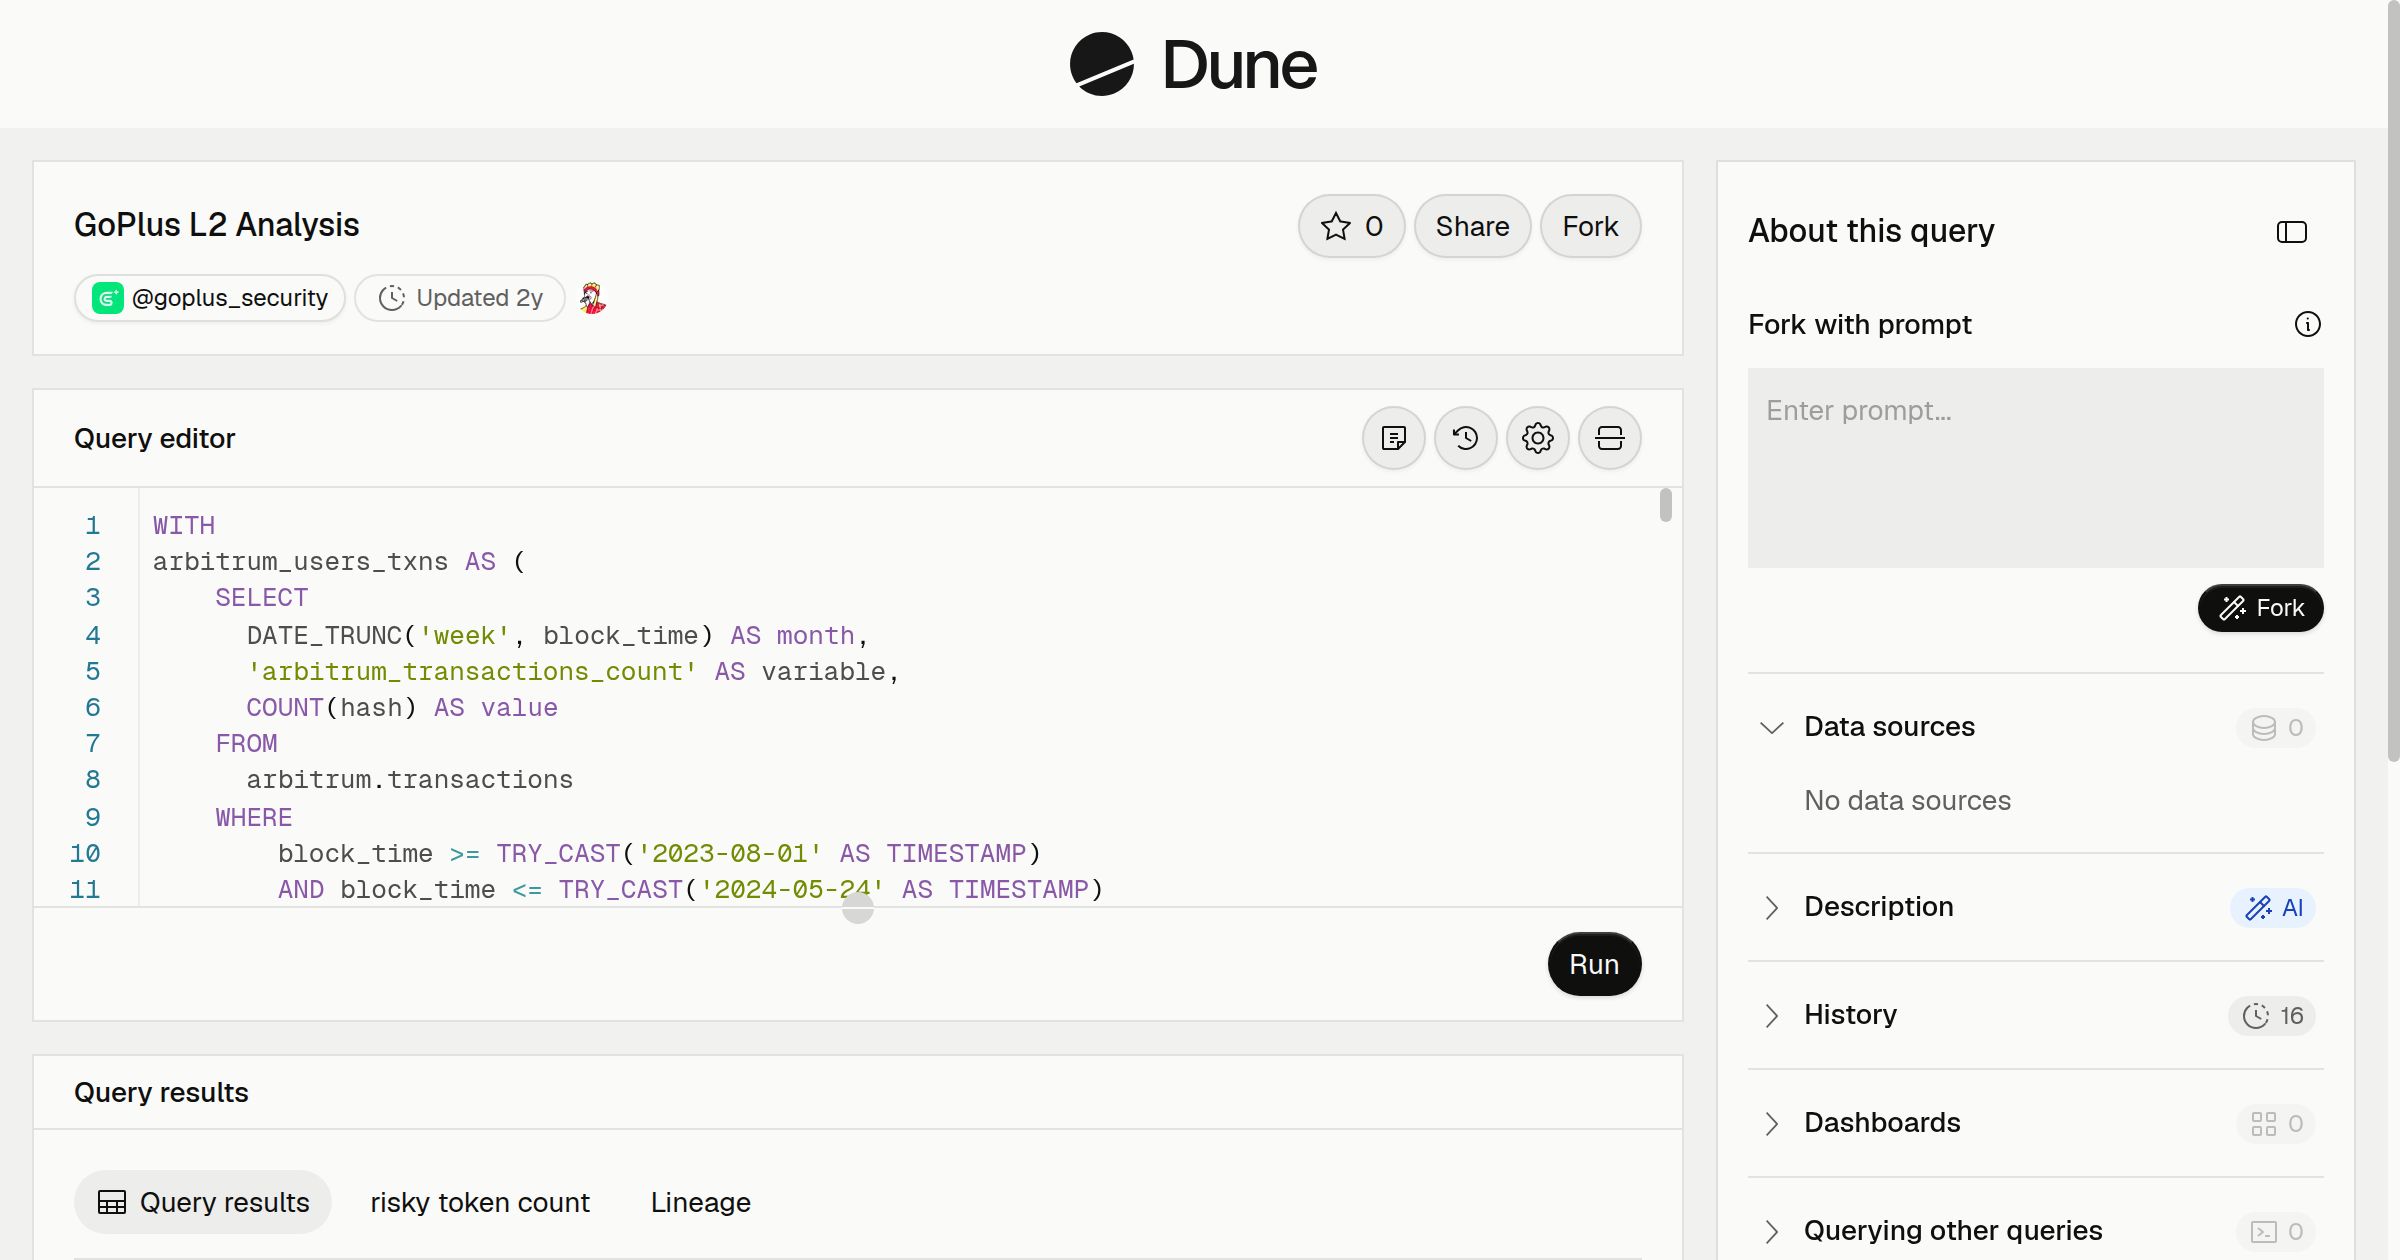Click the WITH keyword on line 1
The width and height of the screenshot is (2400, 1260).
pos(184,526)
